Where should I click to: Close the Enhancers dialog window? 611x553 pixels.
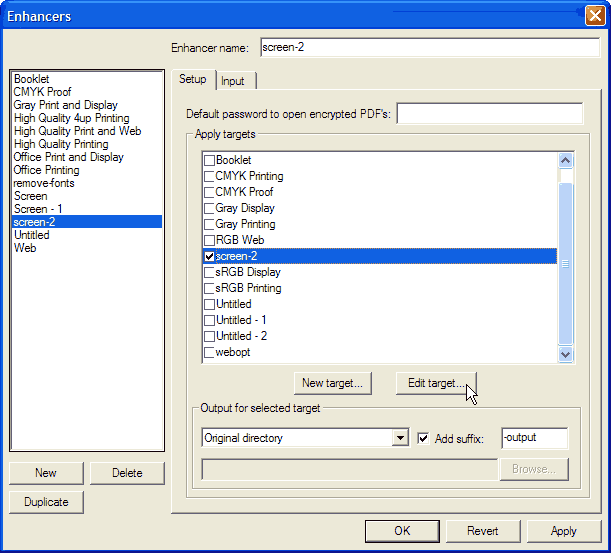pos(594,16)
